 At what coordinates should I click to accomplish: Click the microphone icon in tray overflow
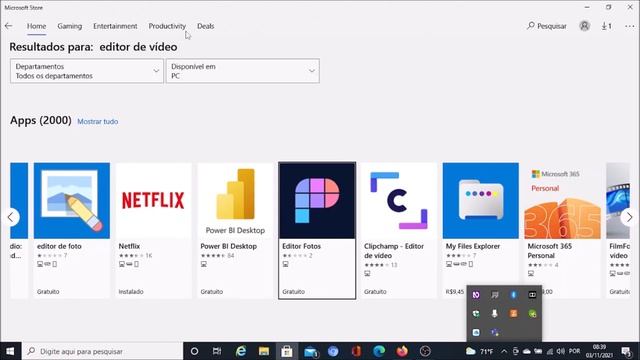[x=494, y=313]
